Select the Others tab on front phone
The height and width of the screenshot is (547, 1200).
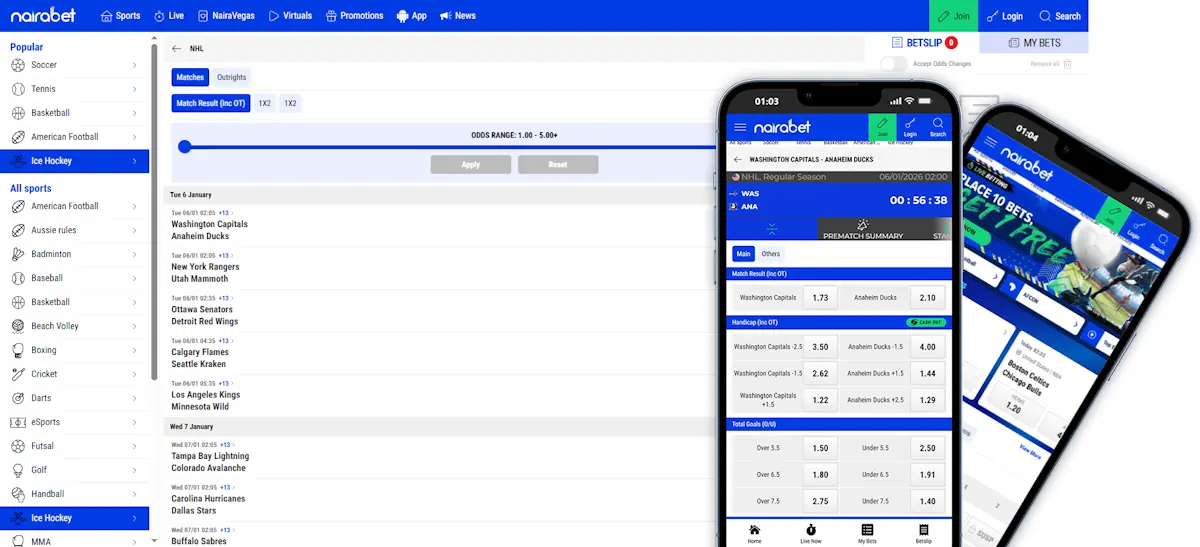click(770, 254)
